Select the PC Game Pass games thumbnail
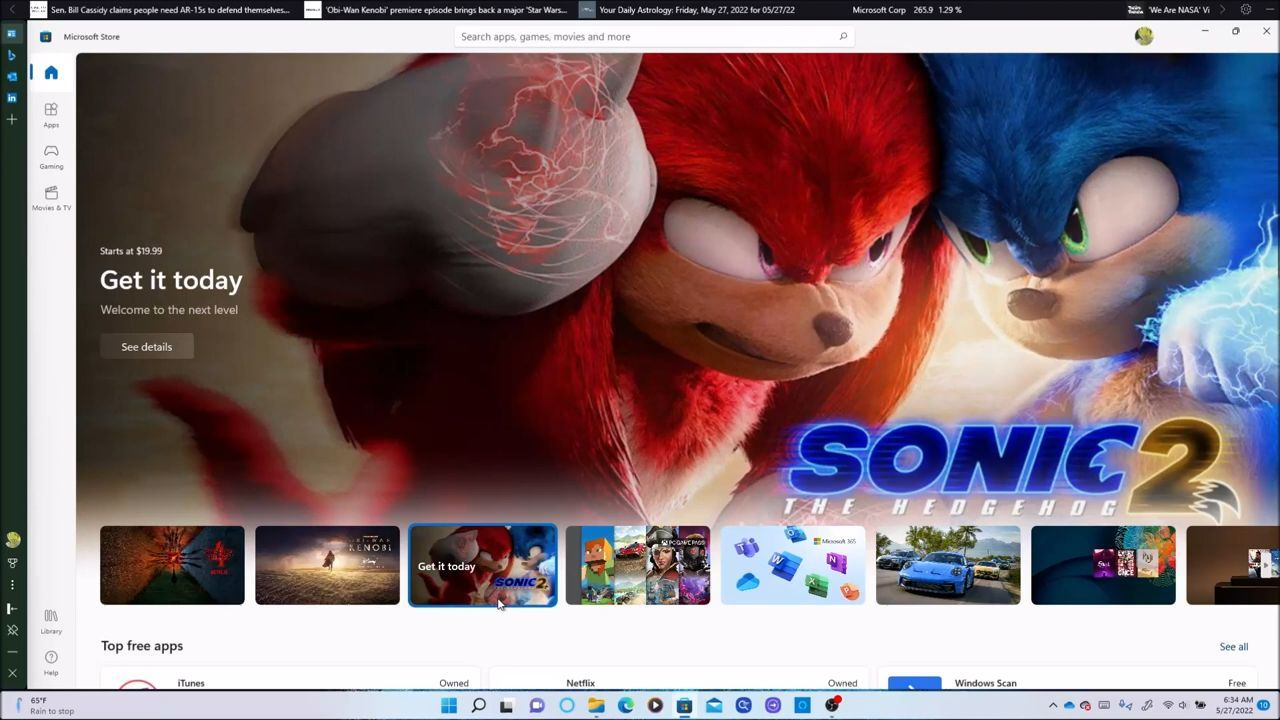Screen dimensions: 1280x720 (x=638, y=565)
